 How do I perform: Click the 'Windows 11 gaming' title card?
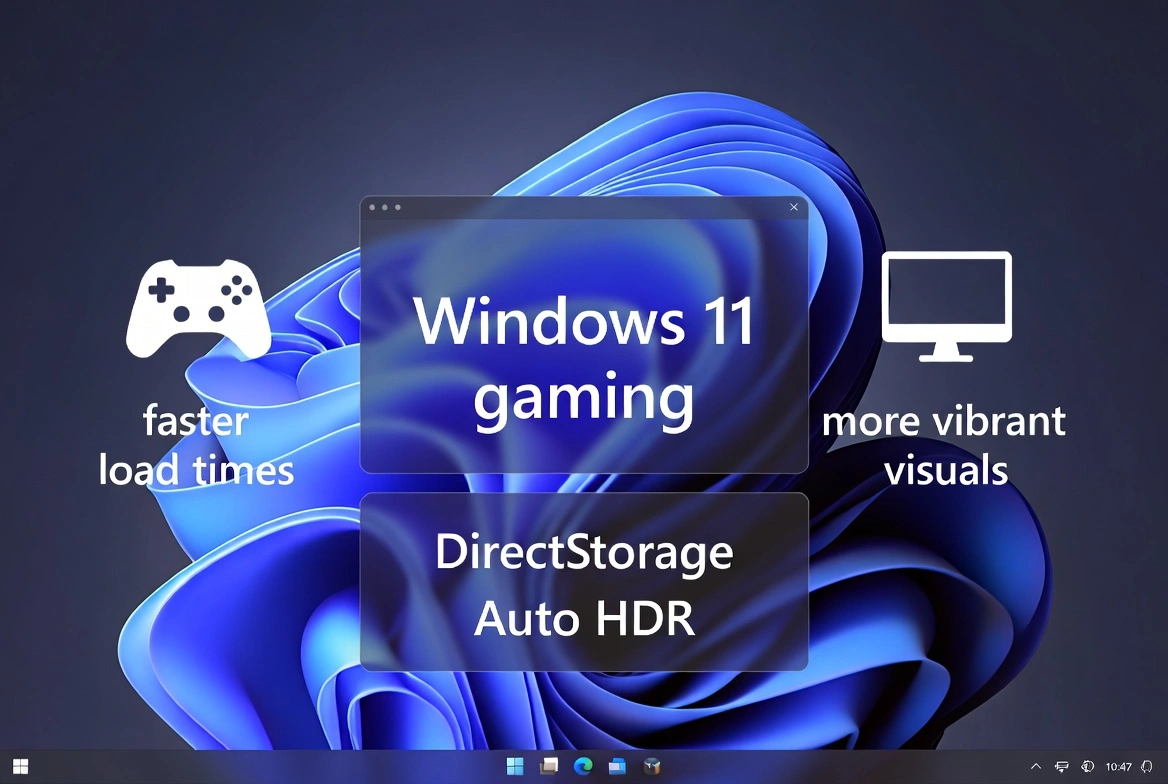click(x=584, y=358)
